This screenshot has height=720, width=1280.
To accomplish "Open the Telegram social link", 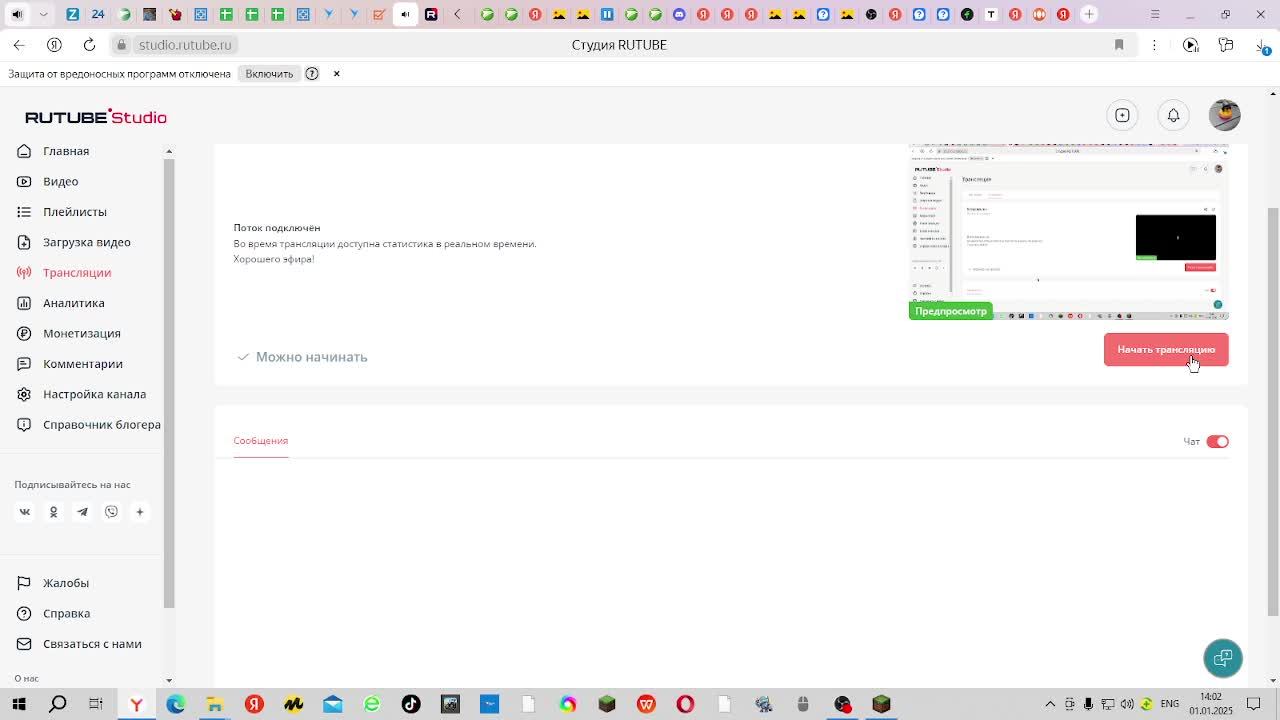I will coord(82,512).
